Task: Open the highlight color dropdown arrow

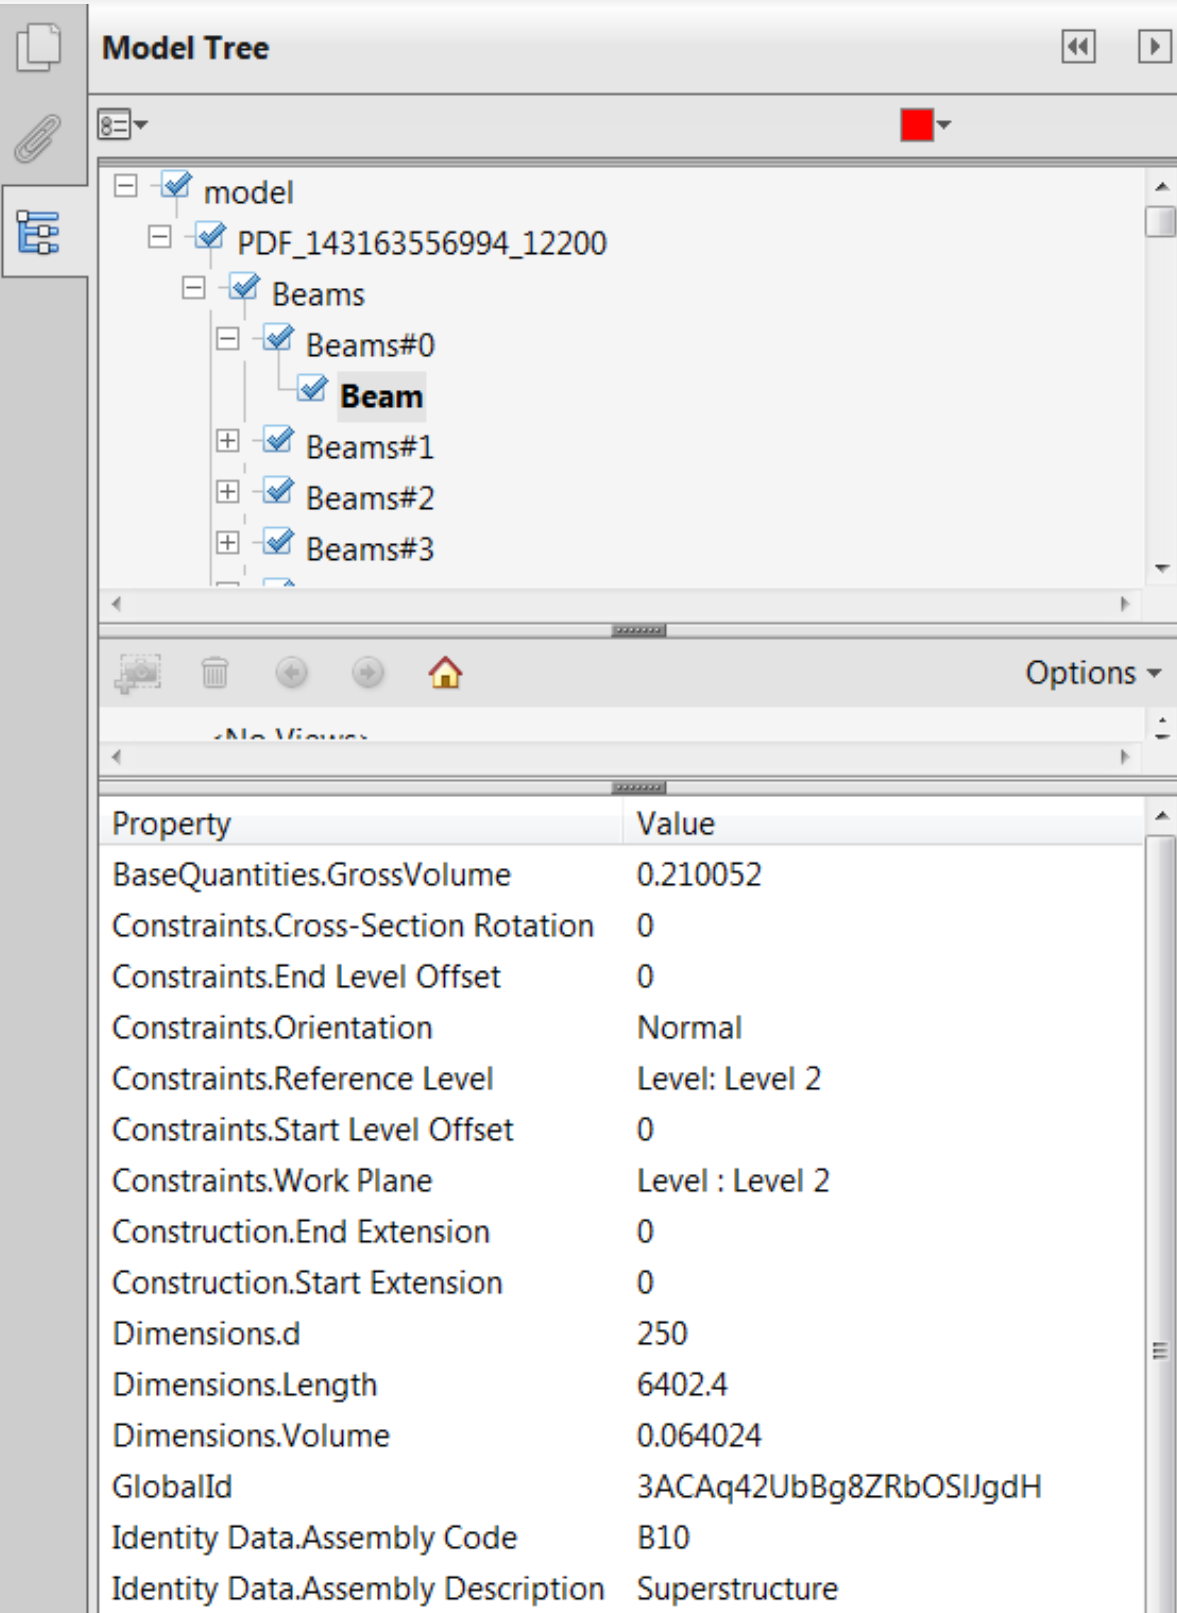Action: (943, 125)
